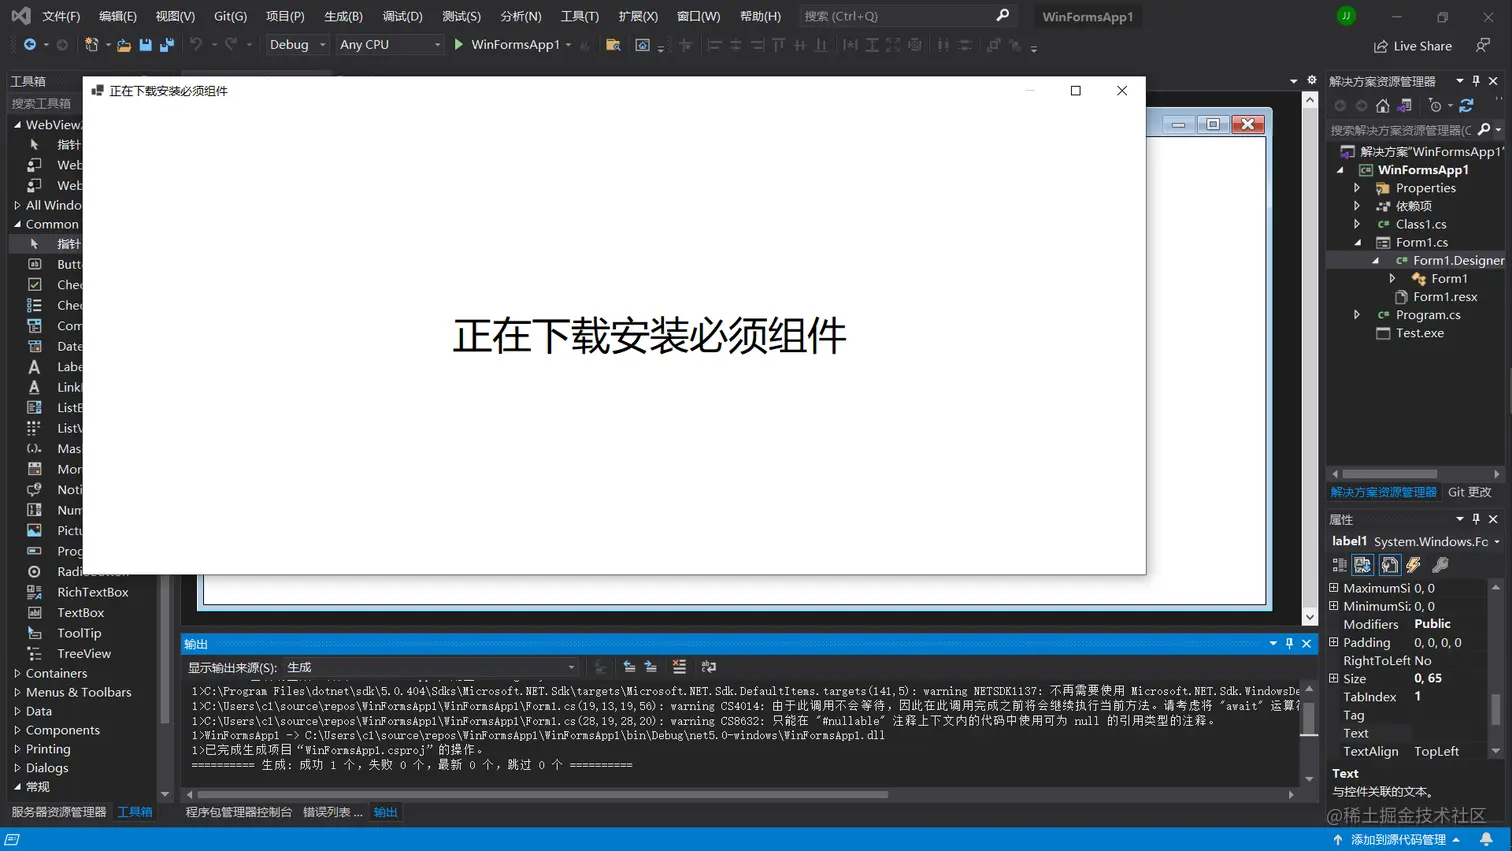Screen dimensions: 1512x851
Task: Click the sync/refresh icon in Solution Explorer
Action: point(1467,106)
